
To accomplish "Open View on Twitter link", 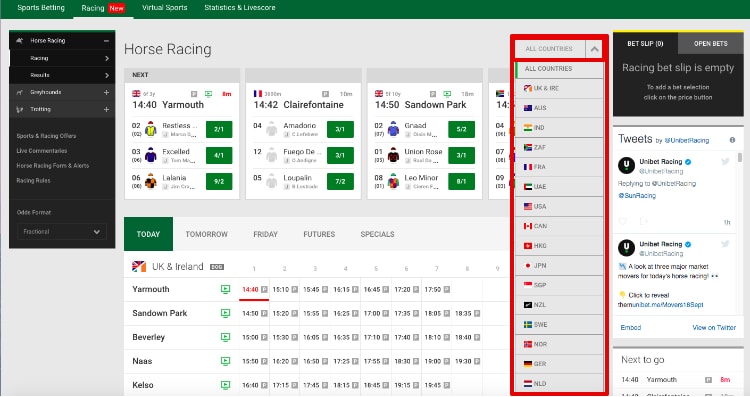I will click(714, 328).
